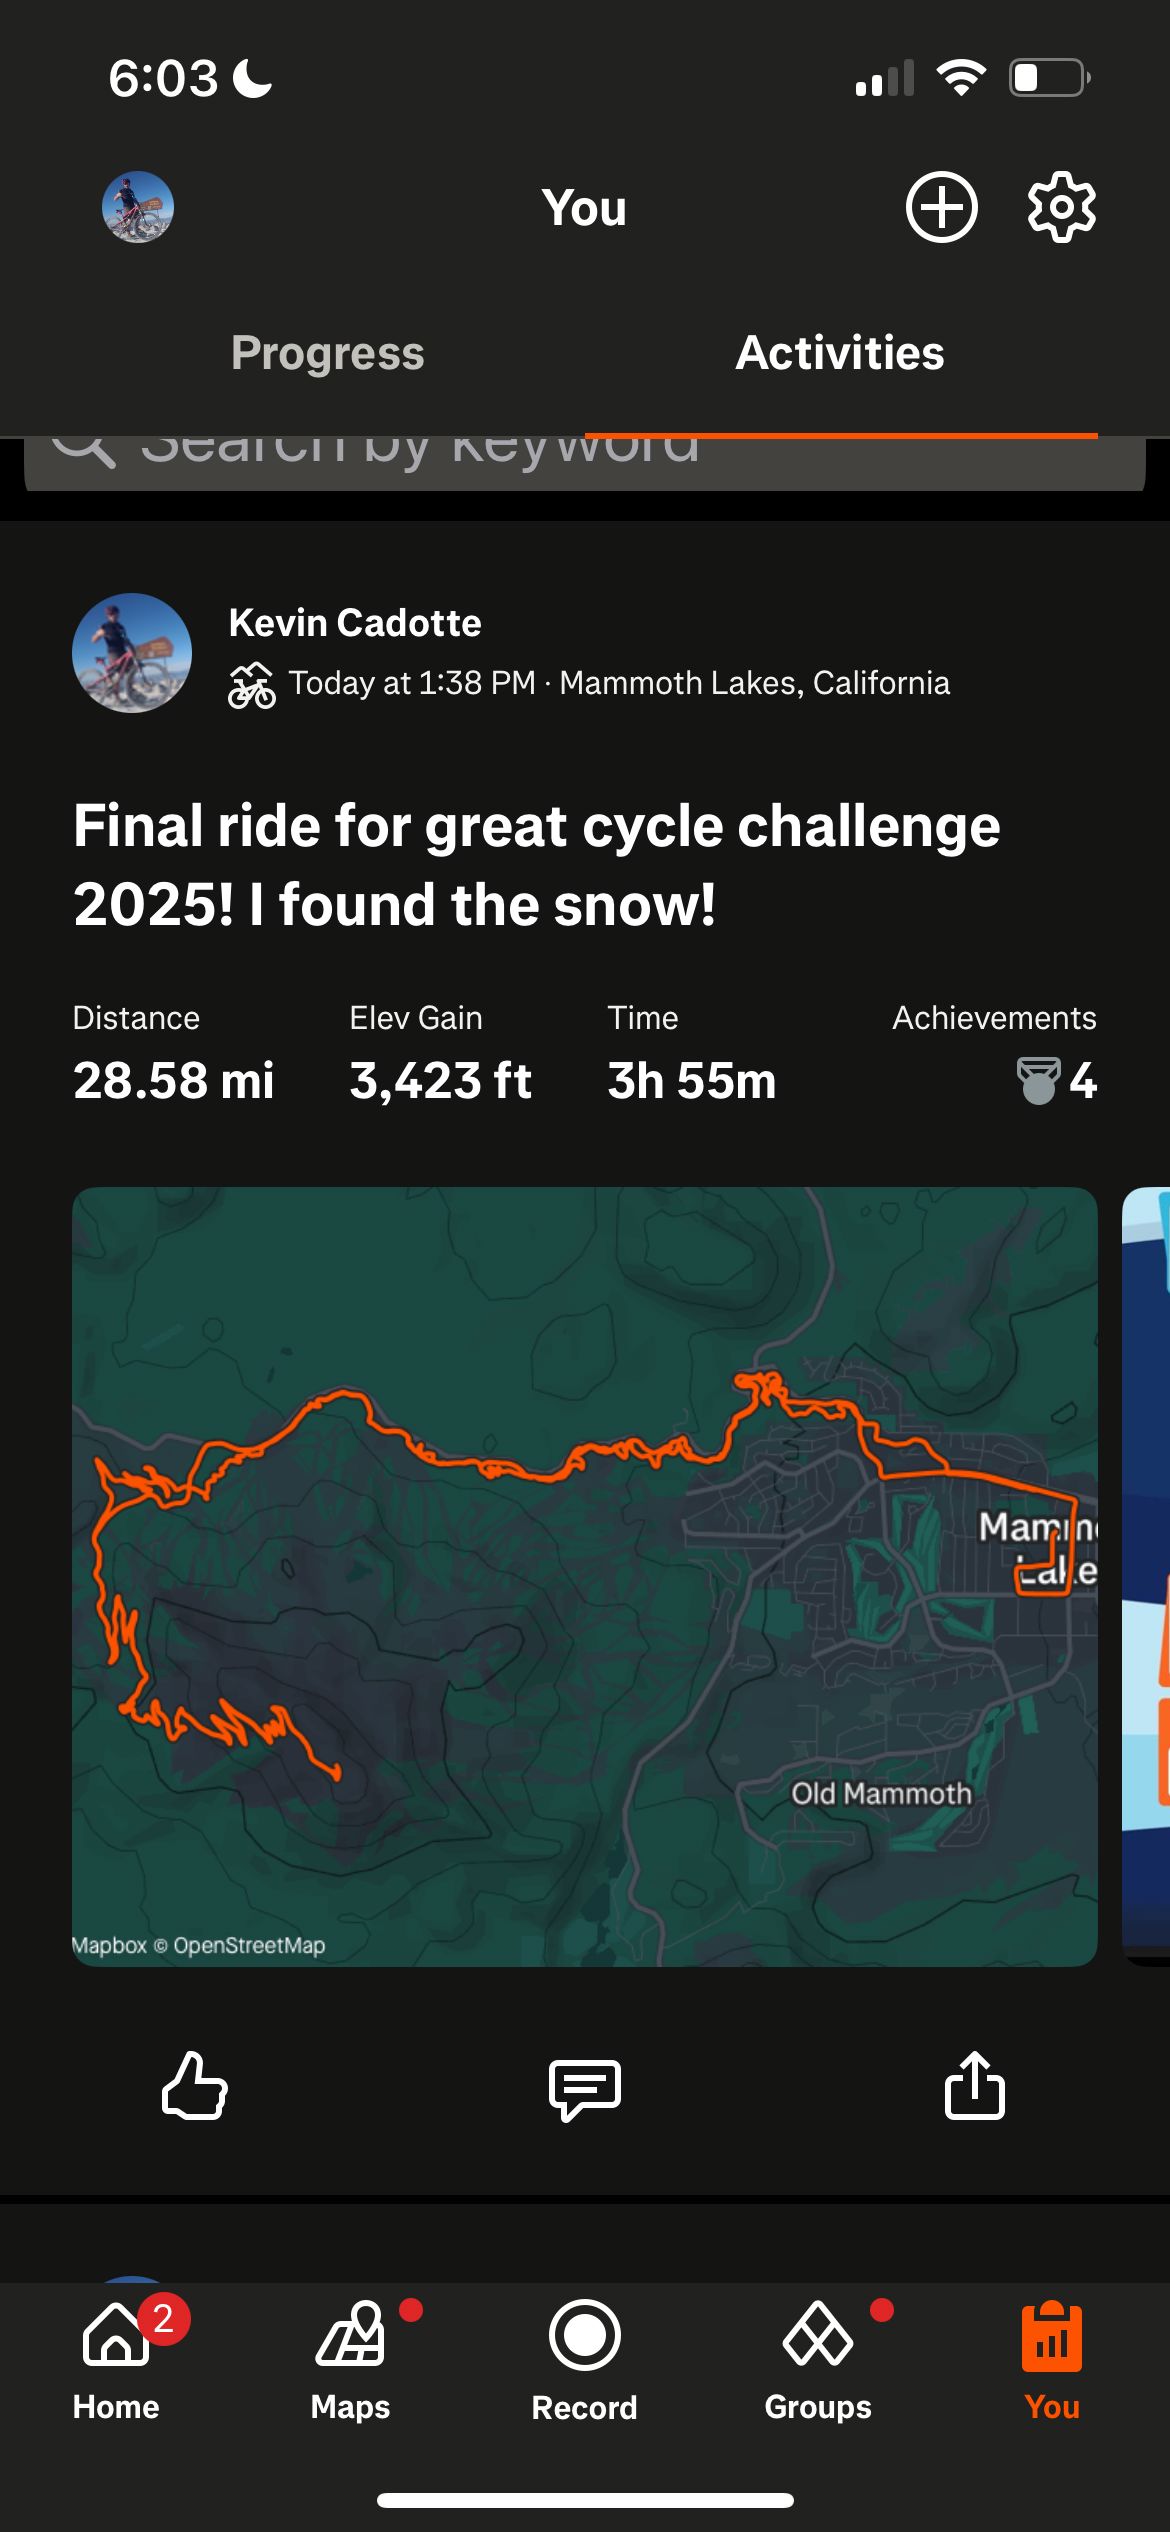Go to Home in bottom navigation

[116, 2358]
